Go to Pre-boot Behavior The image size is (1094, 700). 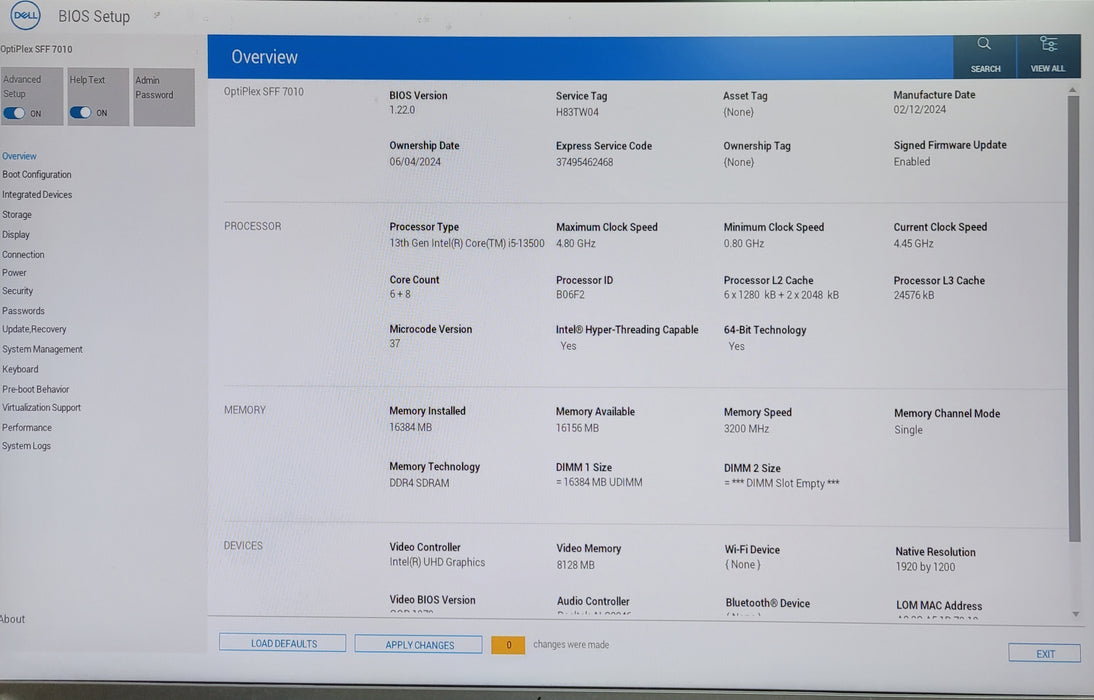[36, 389]
